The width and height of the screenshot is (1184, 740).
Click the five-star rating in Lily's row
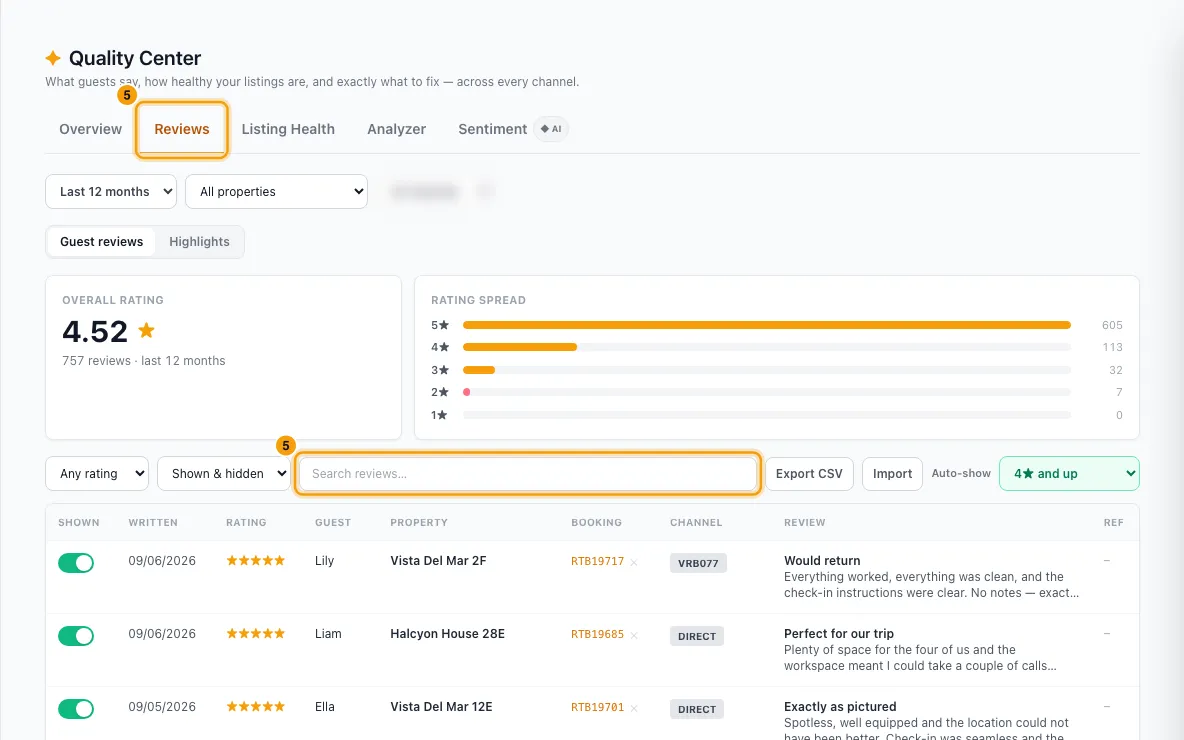[256, 560]
